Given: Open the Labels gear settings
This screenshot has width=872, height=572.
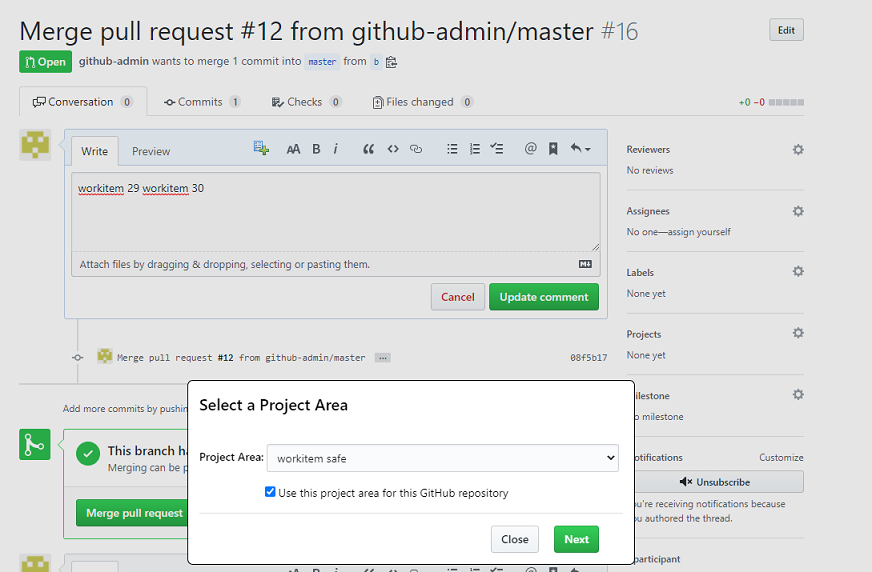Looking at the screenshot, I should tap(798, 271).
